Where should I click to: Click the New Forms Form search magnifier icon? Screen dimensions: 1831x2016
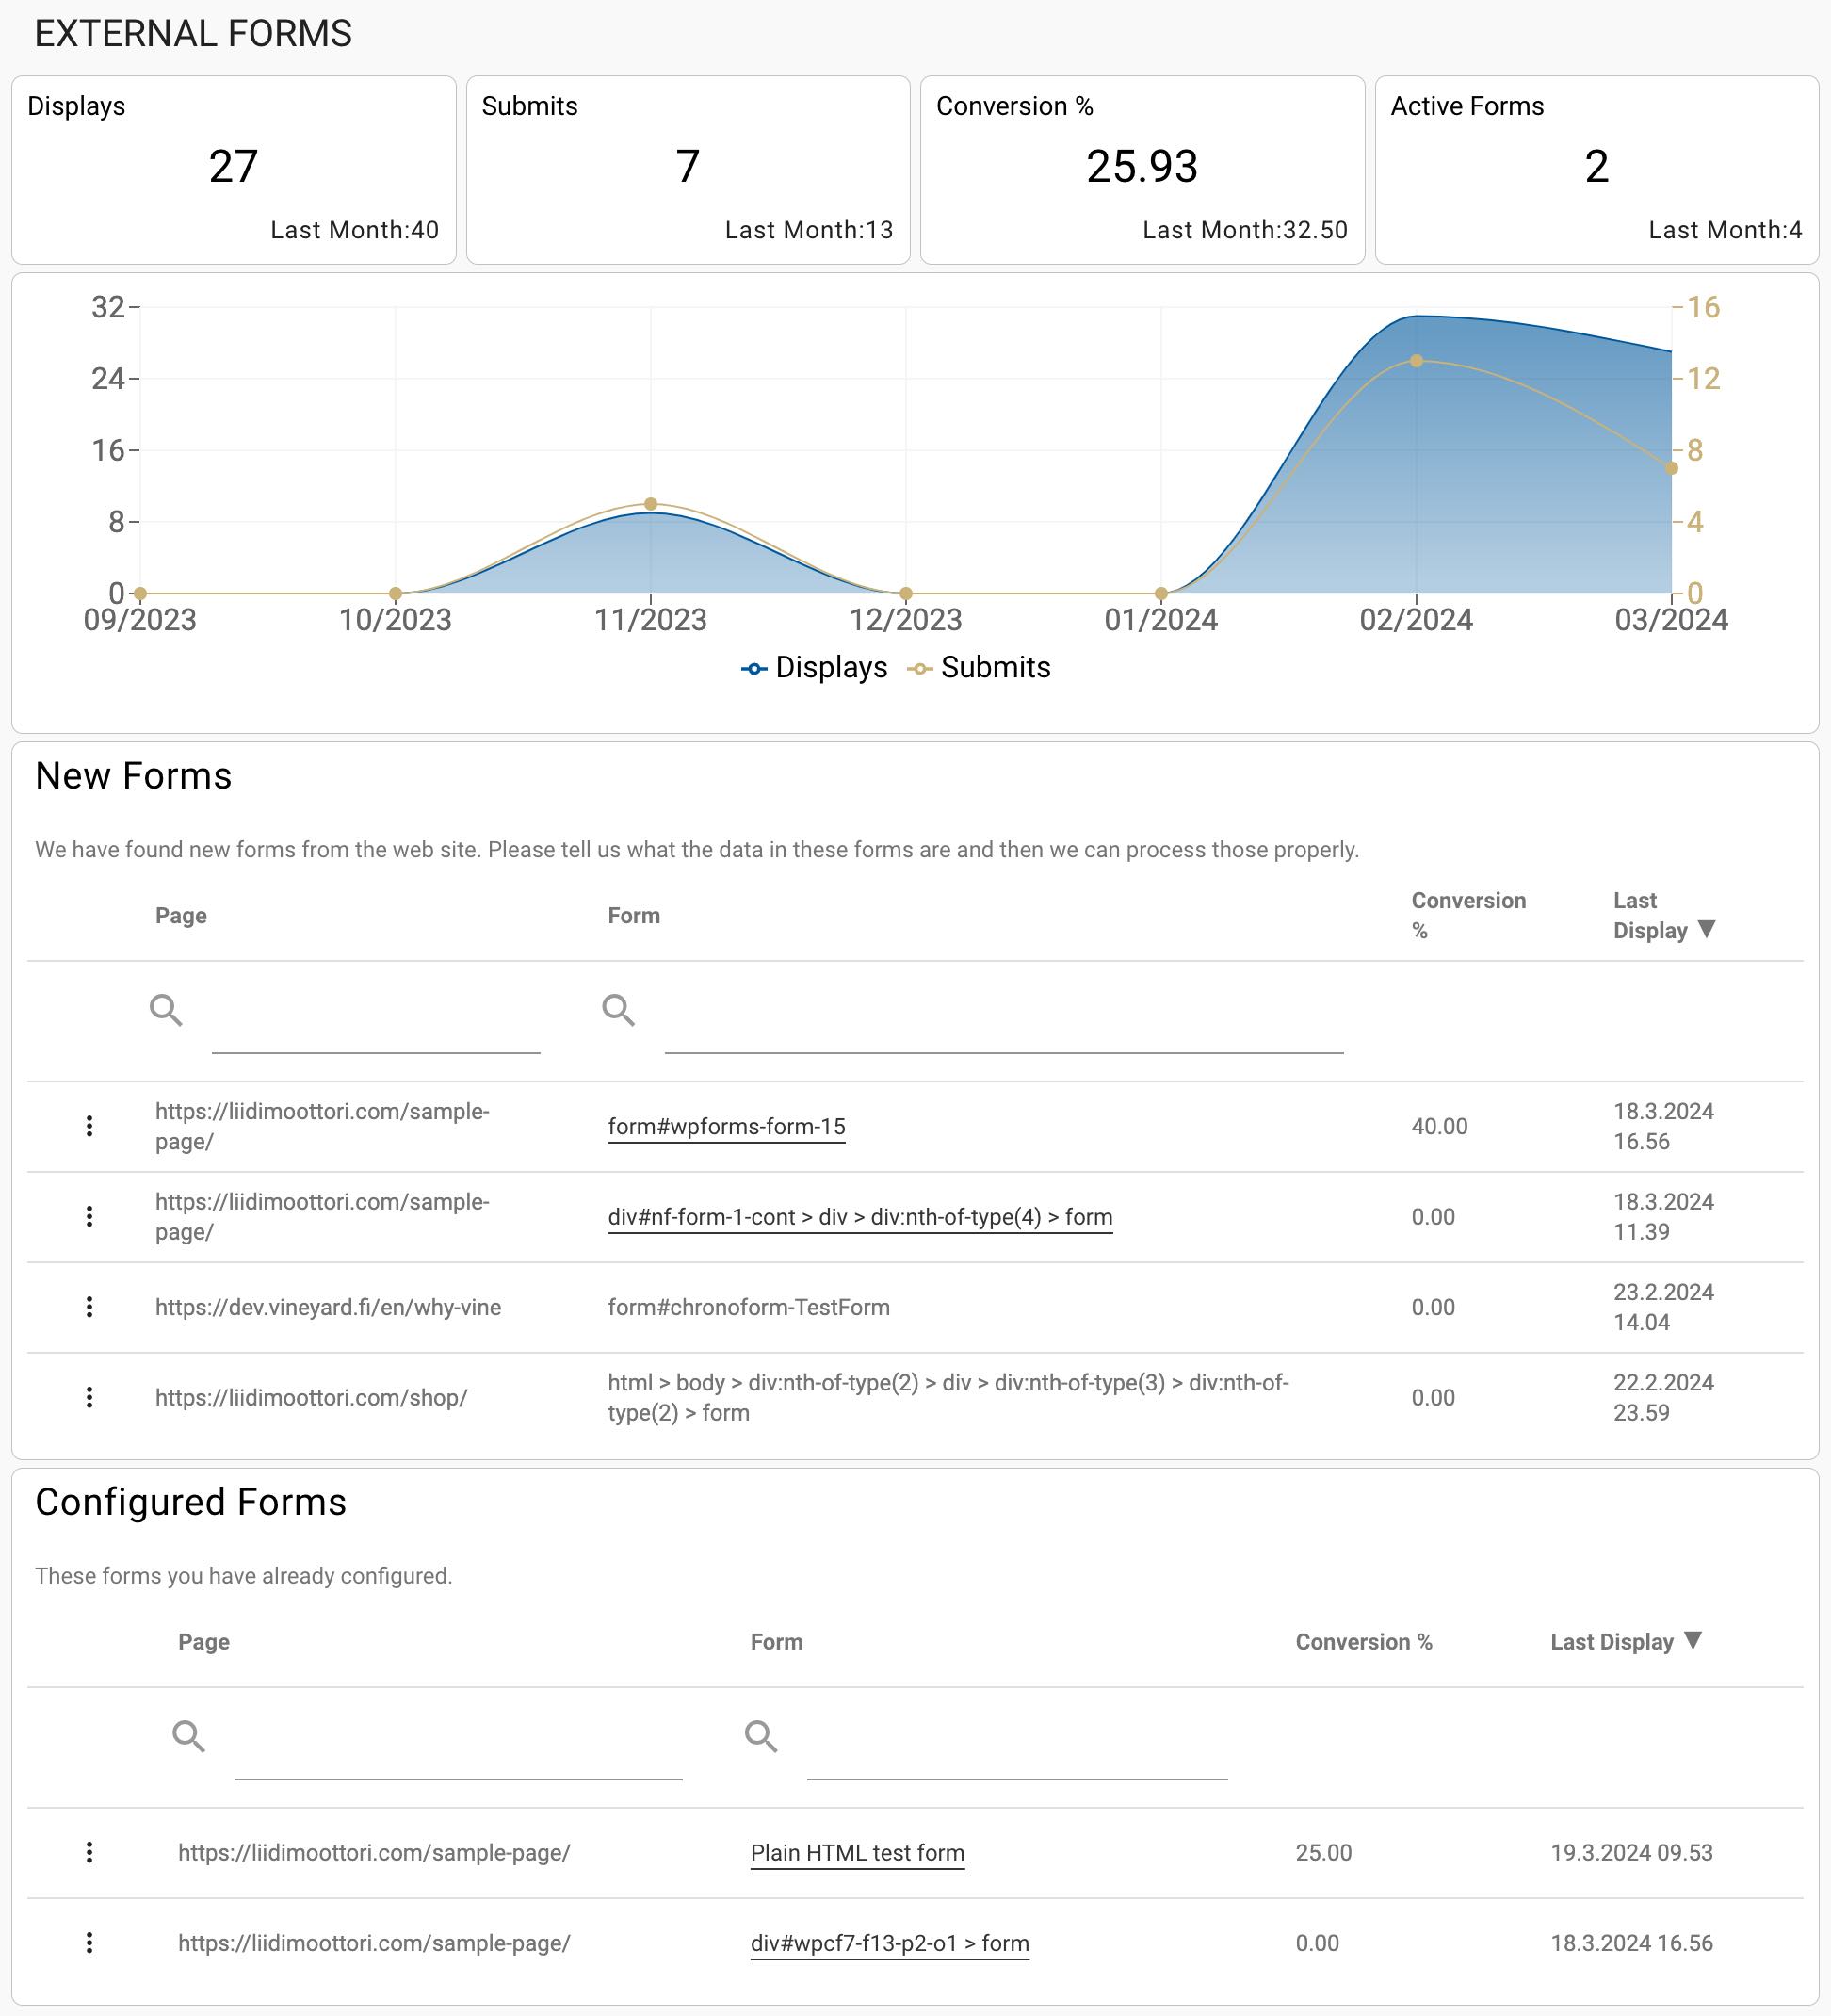click(618, 1010)
